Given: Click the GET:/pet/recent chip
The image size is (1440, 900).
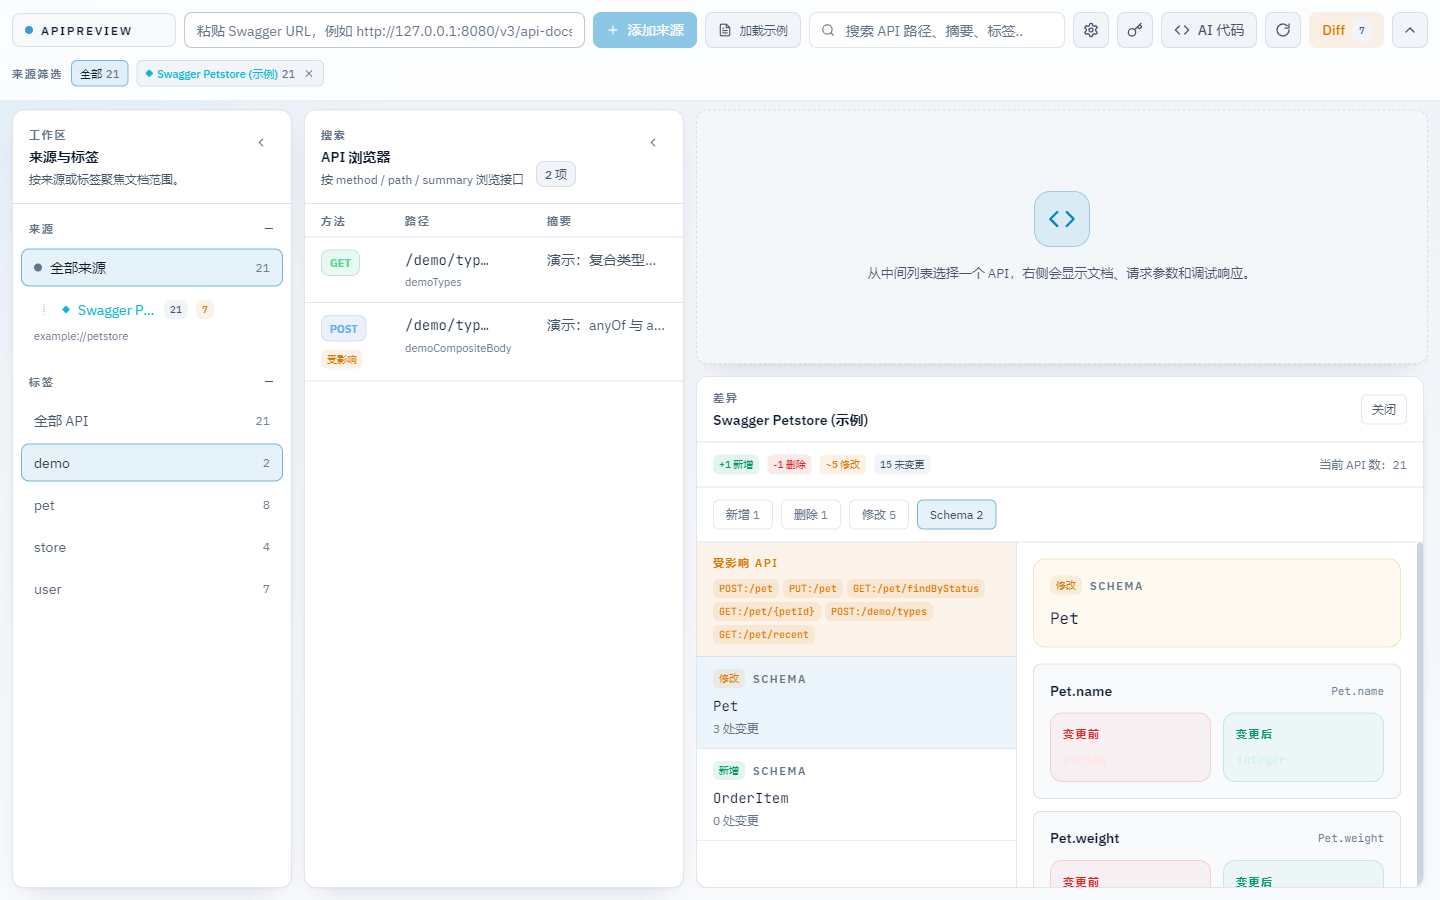Looking at the screenshot, I should pos(764,635).
